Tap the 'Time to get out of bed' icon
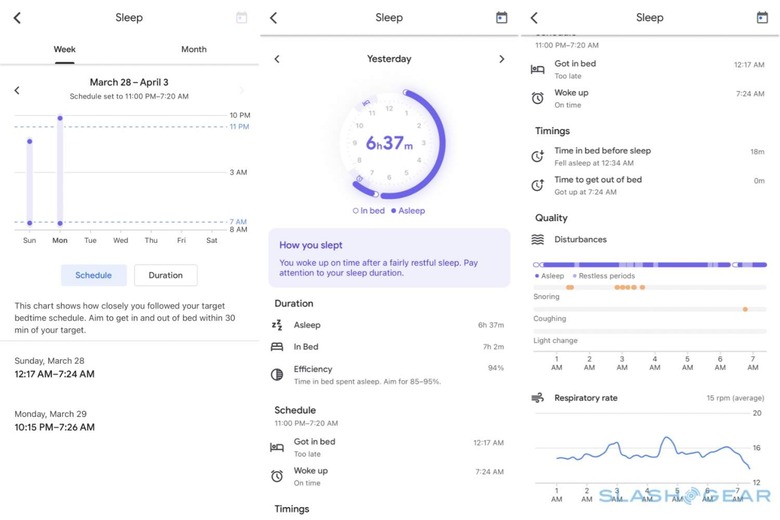The height and width of the screenshot is (520, 780). coord(538,185)
